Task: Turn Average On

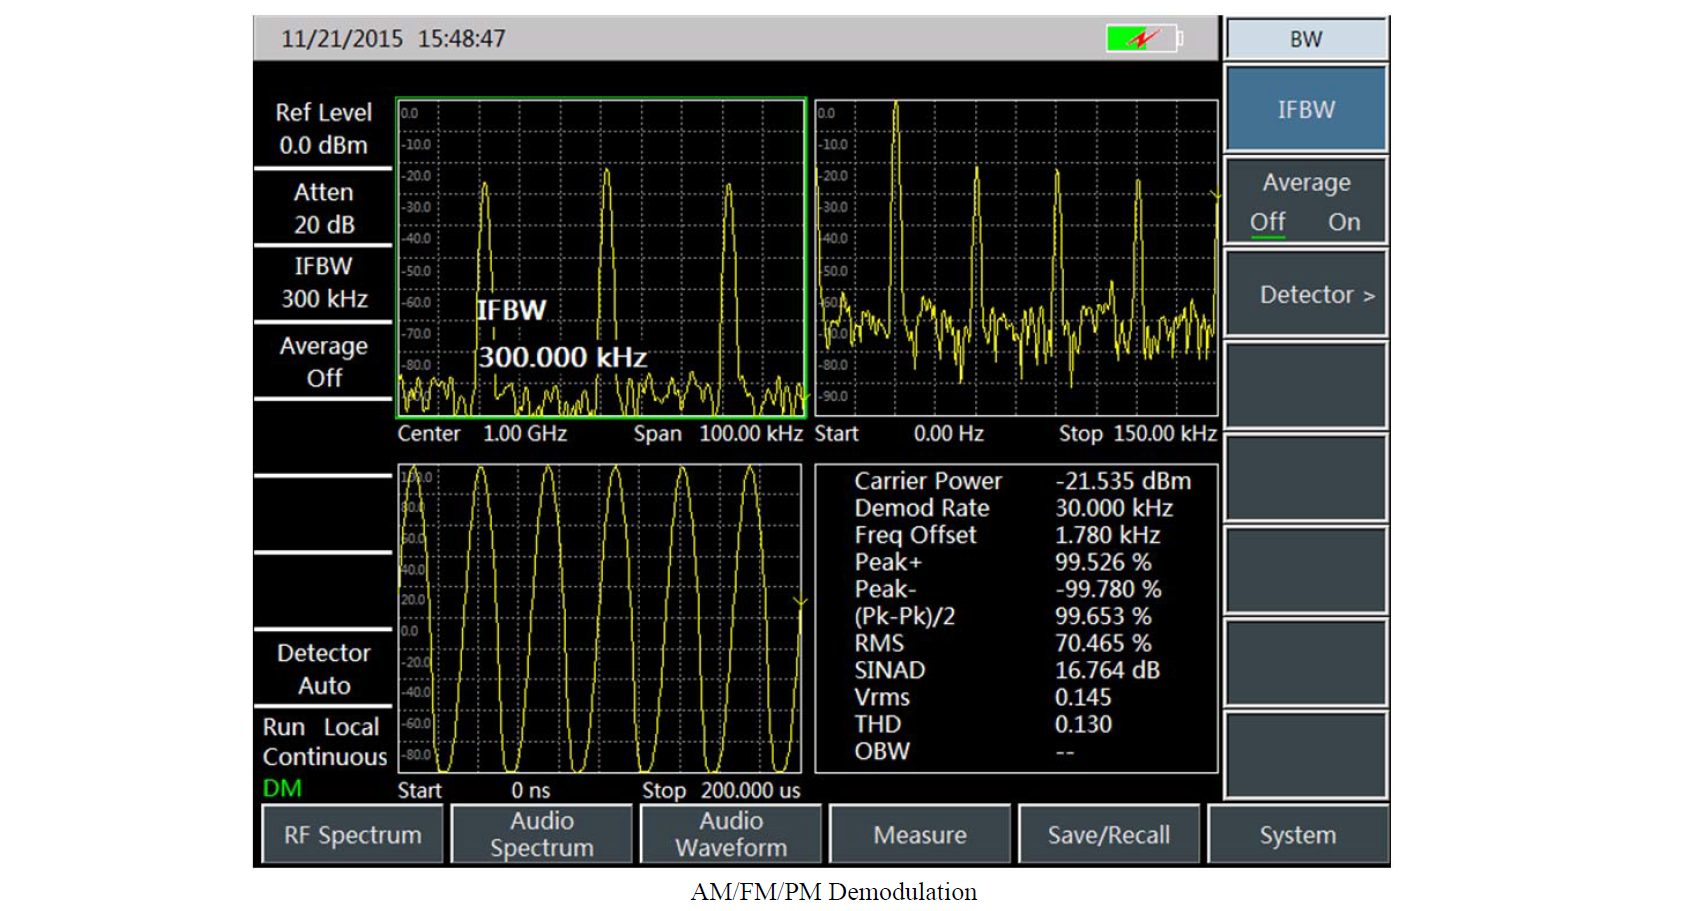Action: [1344, 222]
